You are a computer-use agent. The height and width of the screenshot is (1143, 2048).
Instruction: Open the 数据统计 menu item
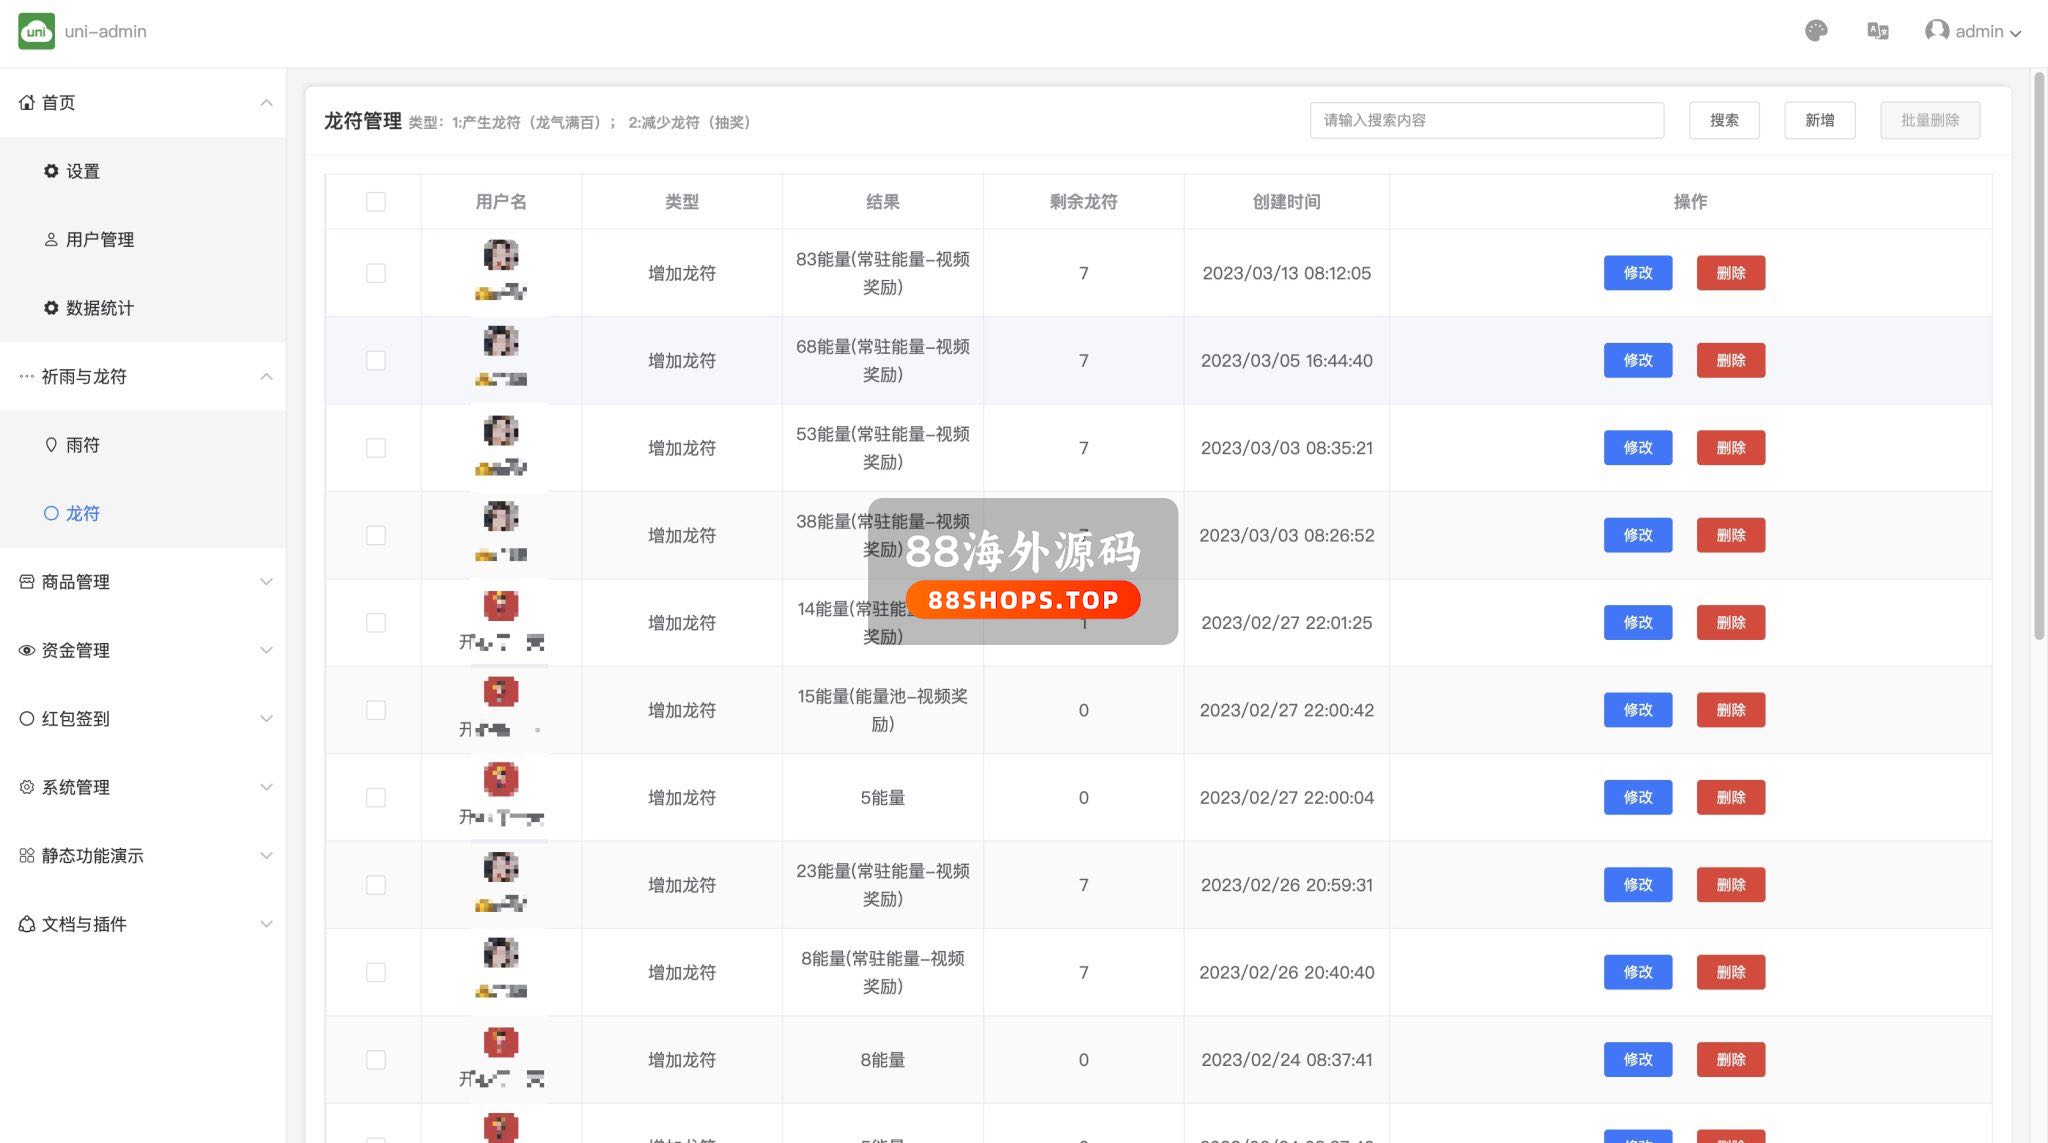point(99,308)
